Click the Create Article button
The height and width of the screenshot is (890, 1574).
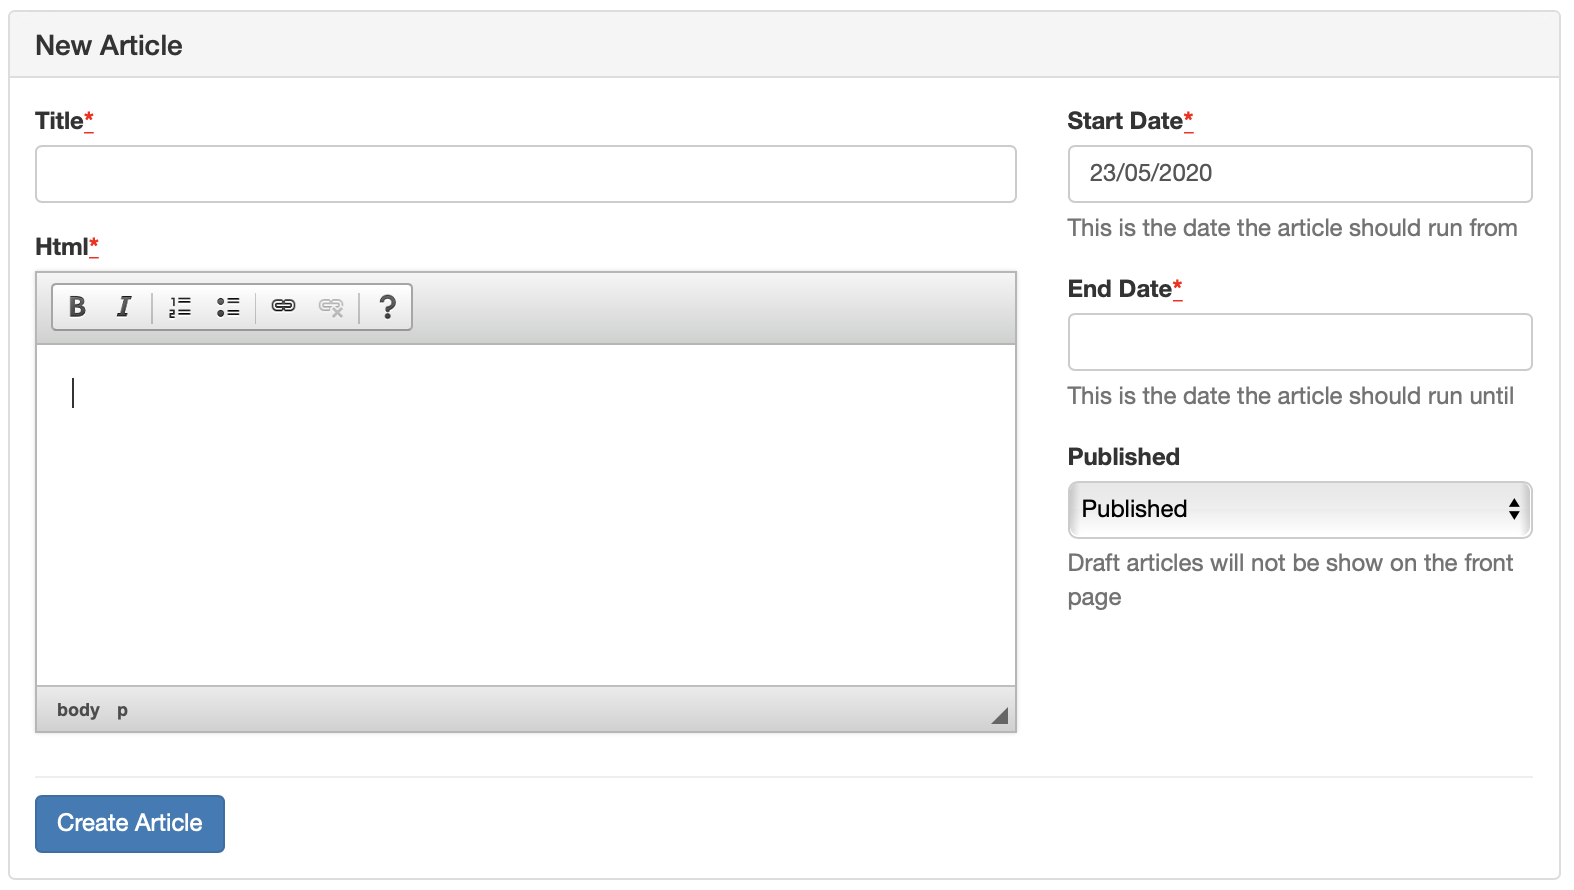point(130,824)
